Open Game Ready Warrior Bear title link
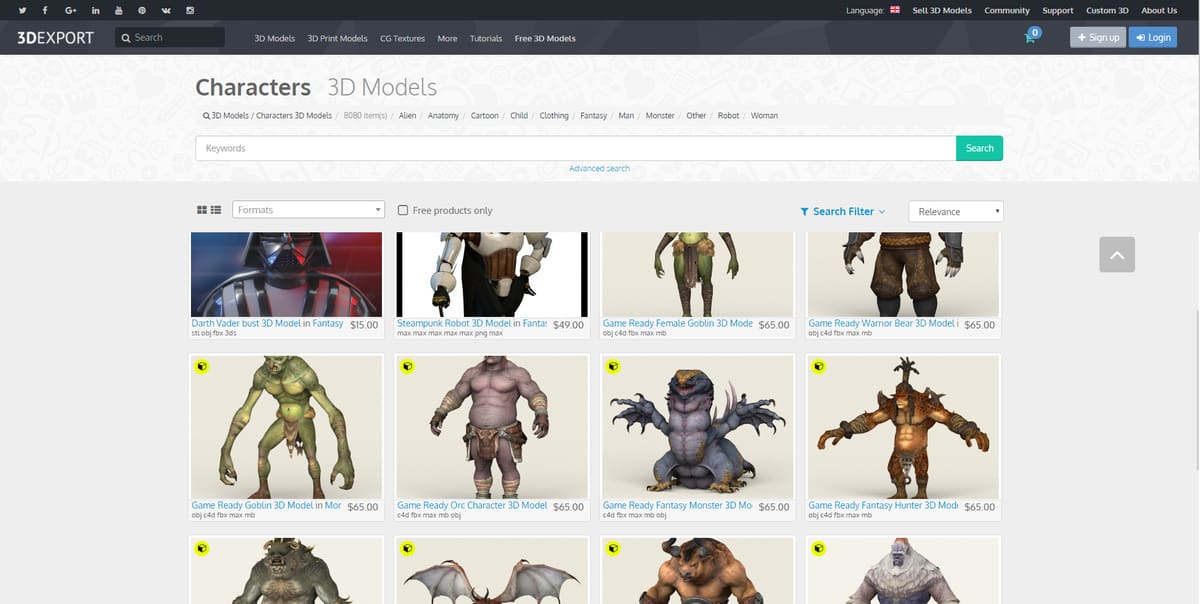The image size is (1200, 604). coord(883,324)
